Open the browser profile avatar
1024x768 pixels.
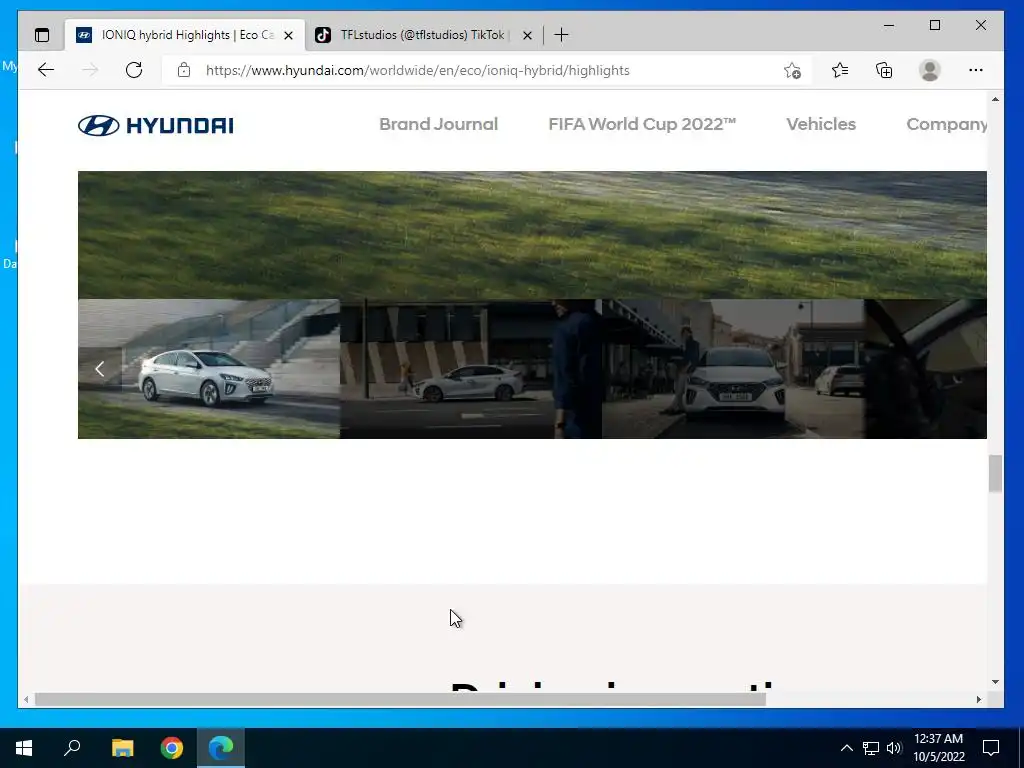(929, 70)
